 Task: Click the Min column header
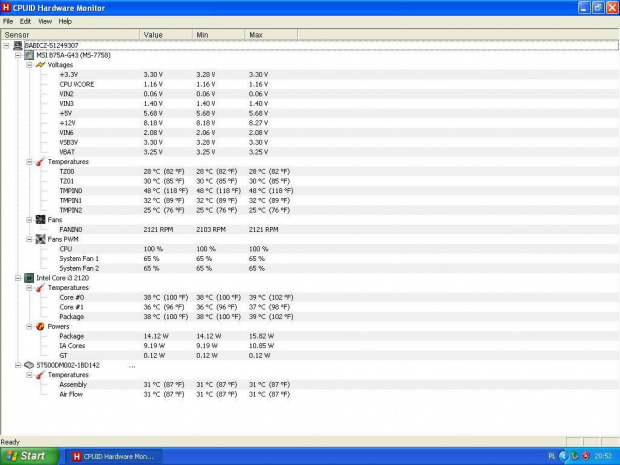click(x=219, y=35)
